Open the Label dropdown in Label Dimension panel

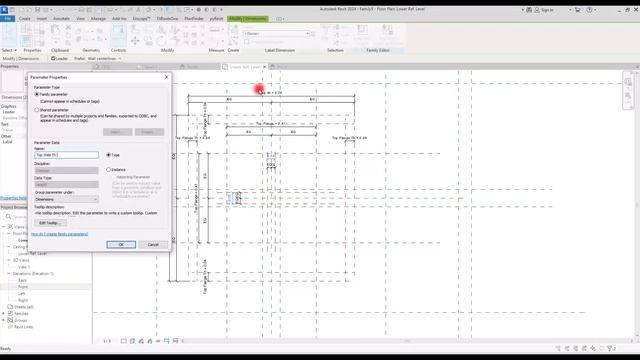point(277,33)
